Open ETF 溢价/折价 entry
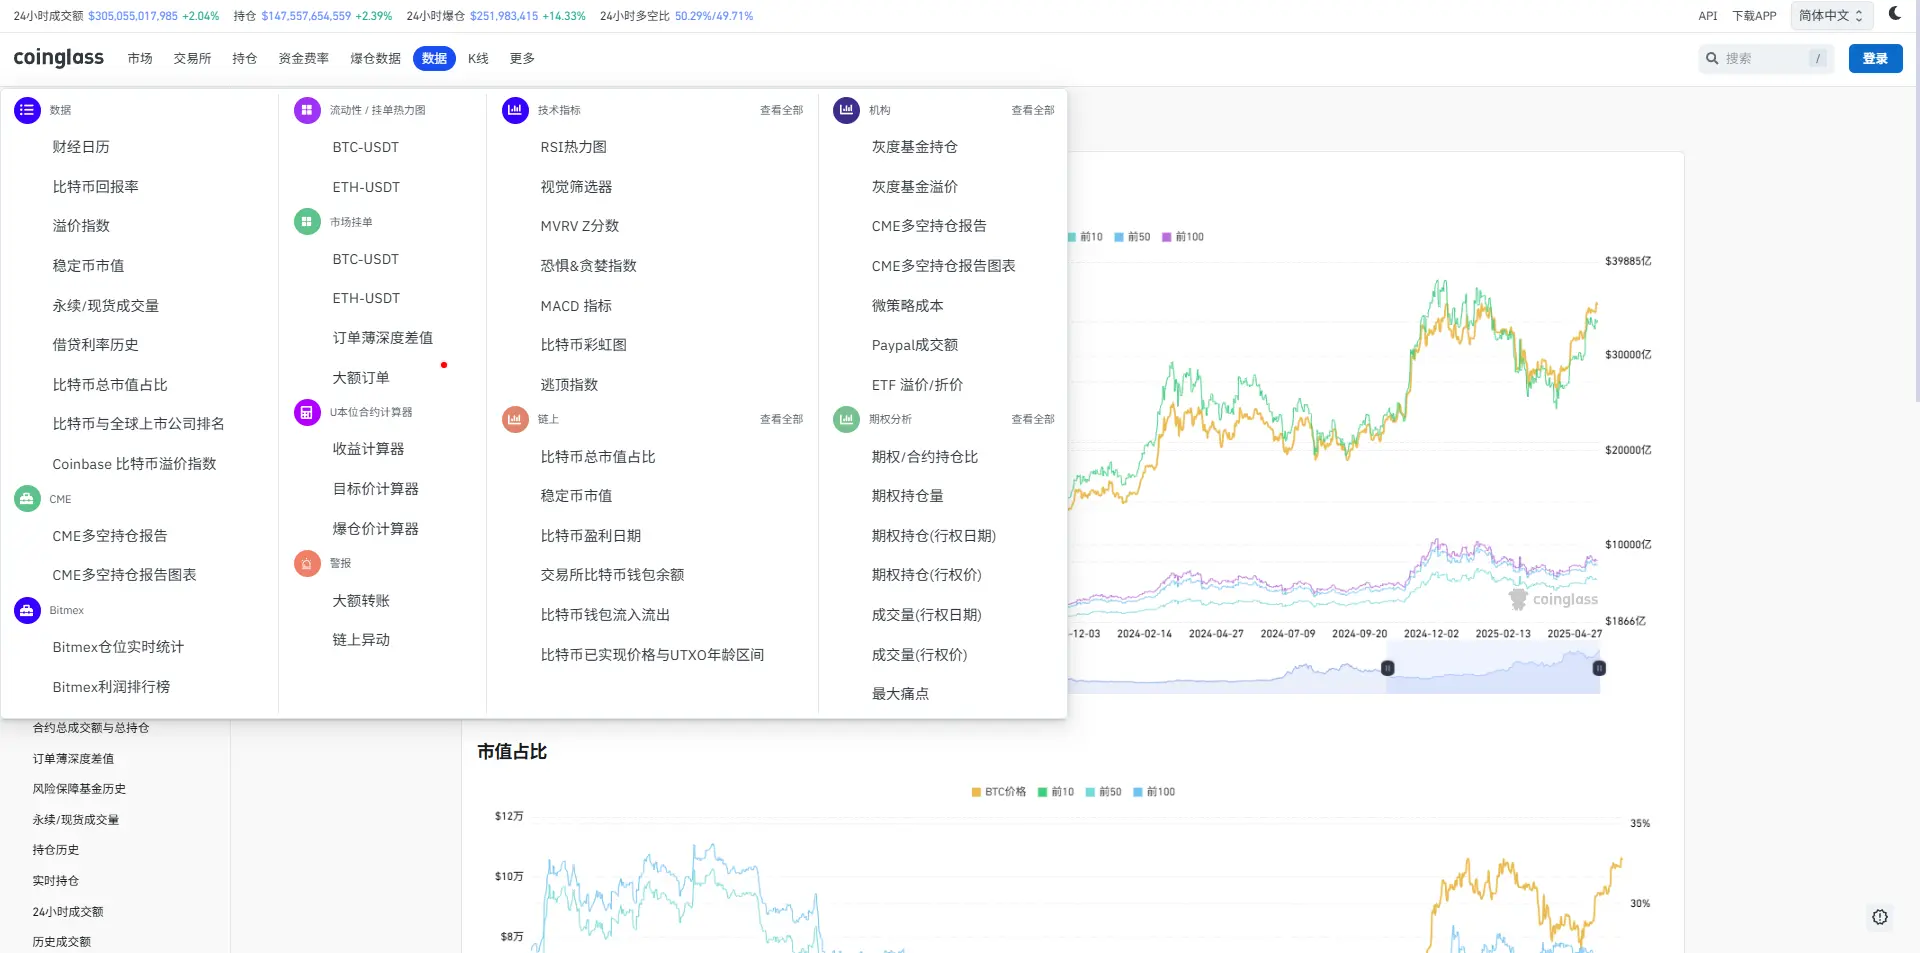1920x953 pixels. (918, 385)
